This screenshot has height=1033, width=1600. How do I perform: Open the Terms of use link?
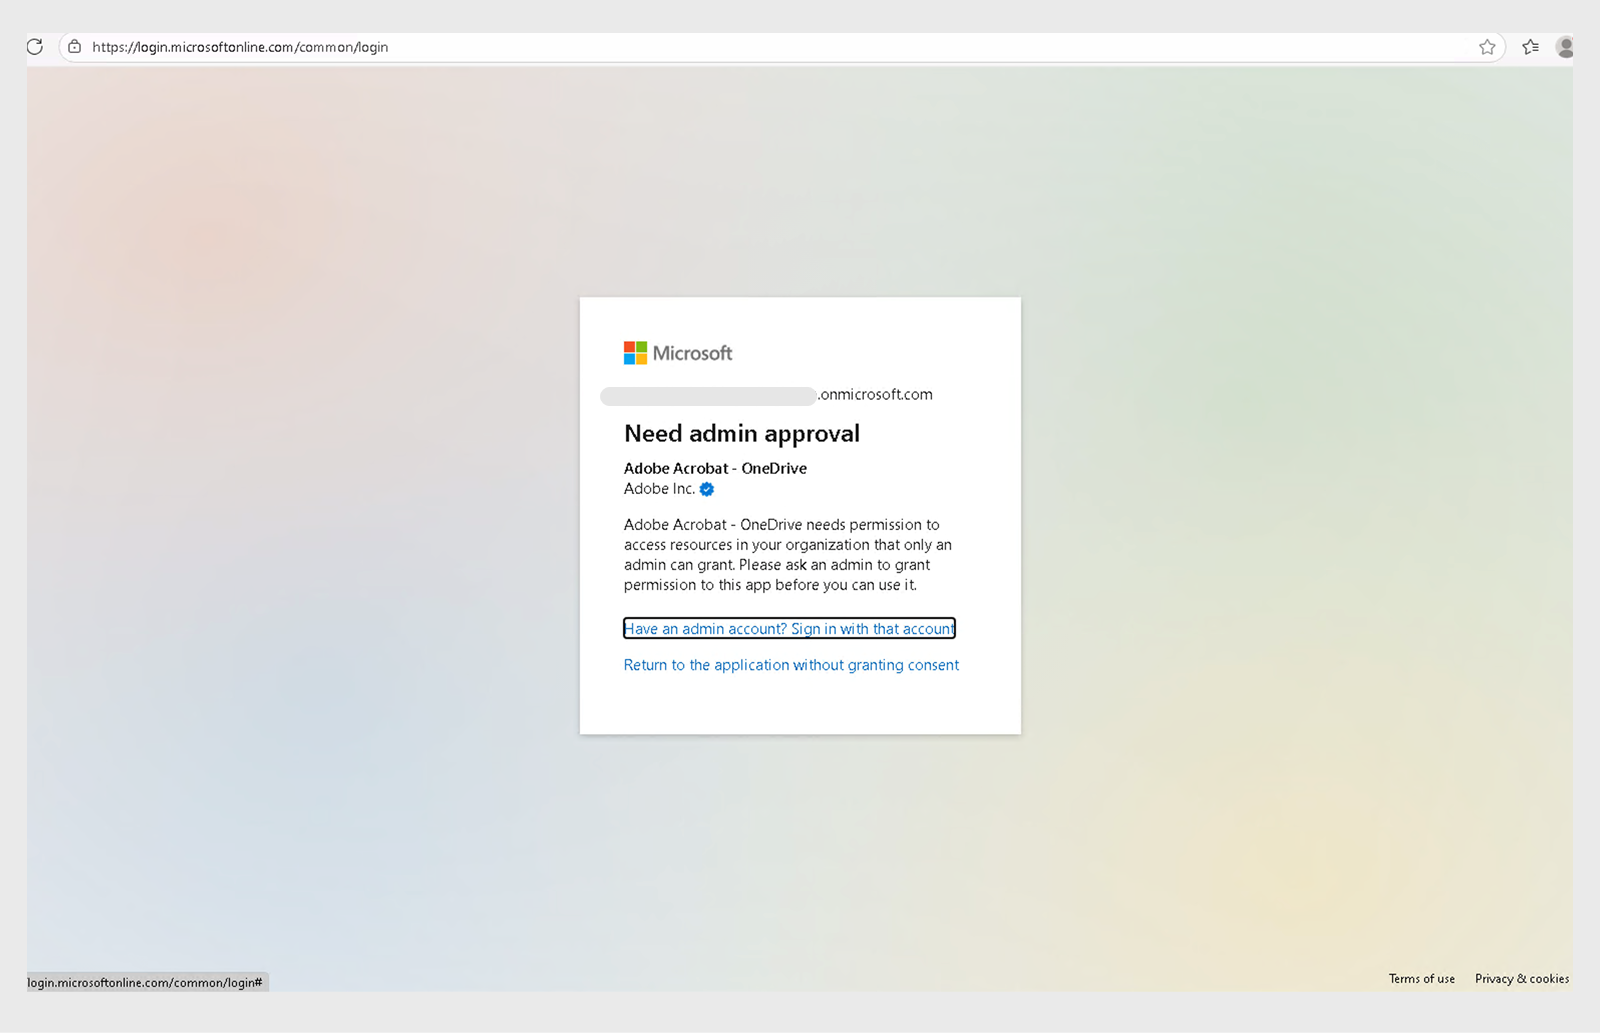point(1421,978)
